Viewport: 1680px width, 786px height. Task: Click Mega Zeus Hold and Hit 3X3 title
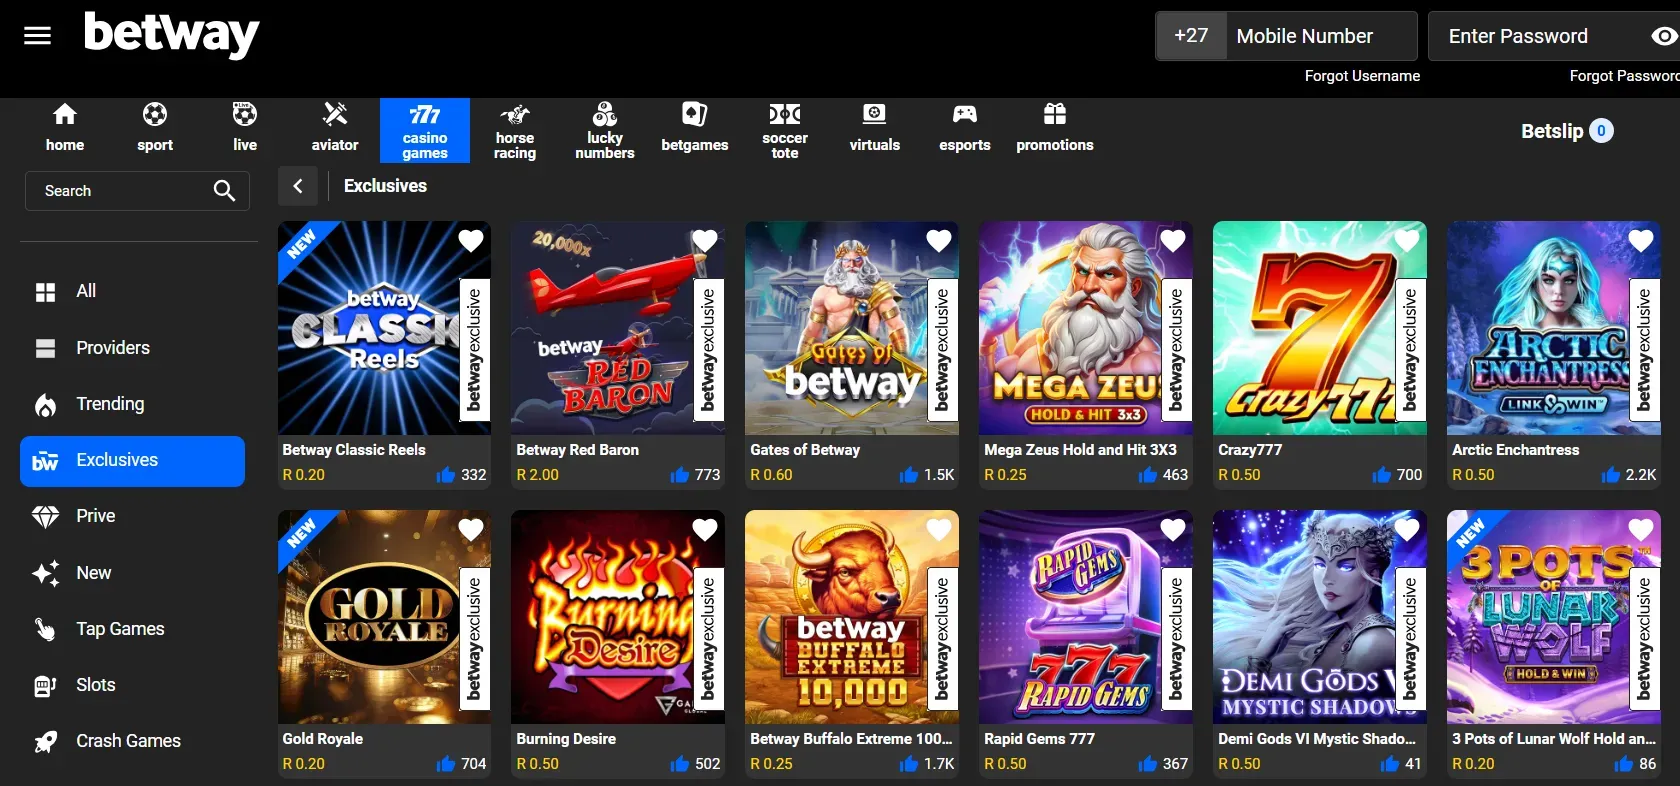click(1080, 450)
